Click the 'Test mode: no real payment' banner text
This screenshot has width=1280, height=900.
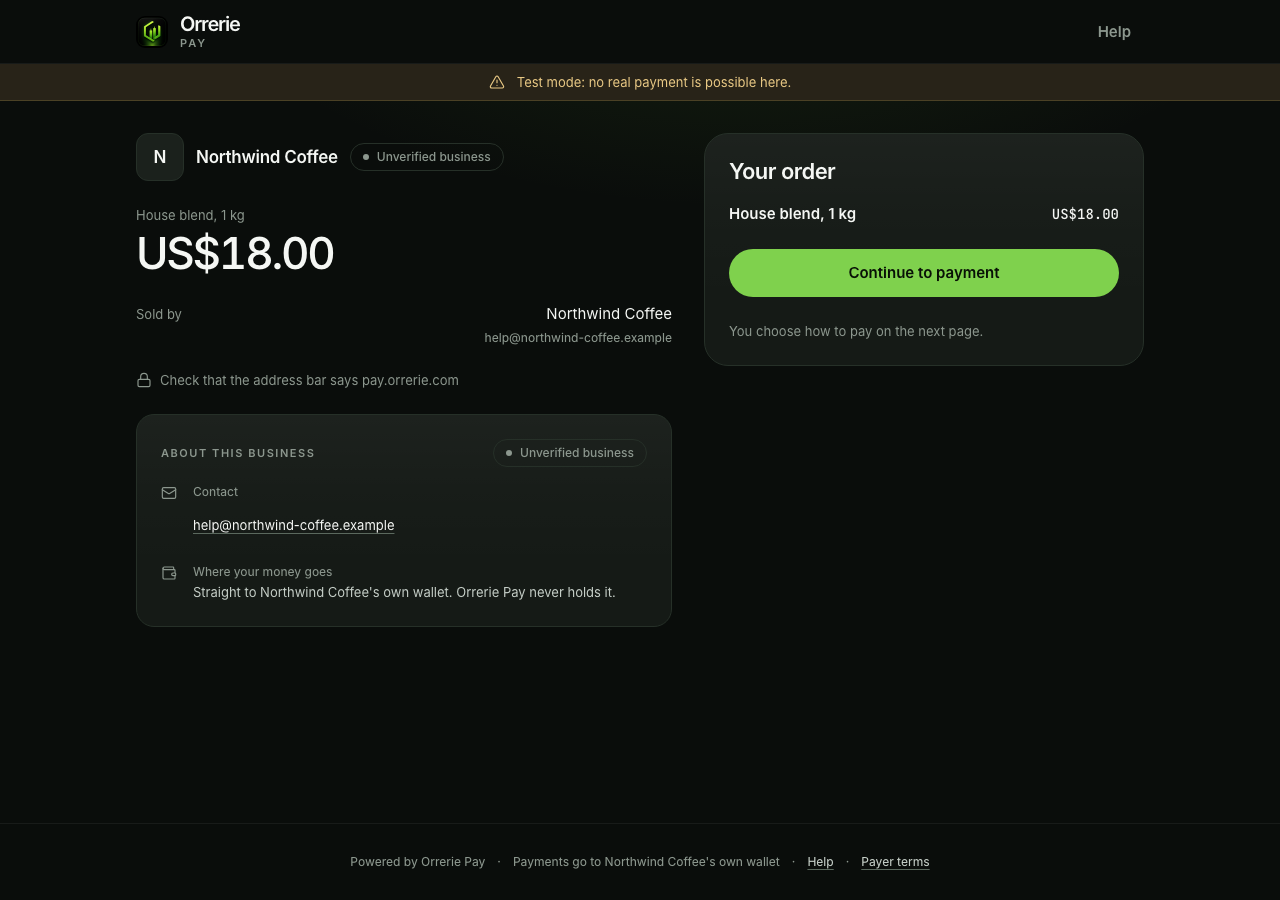click(x=654, y=82)
